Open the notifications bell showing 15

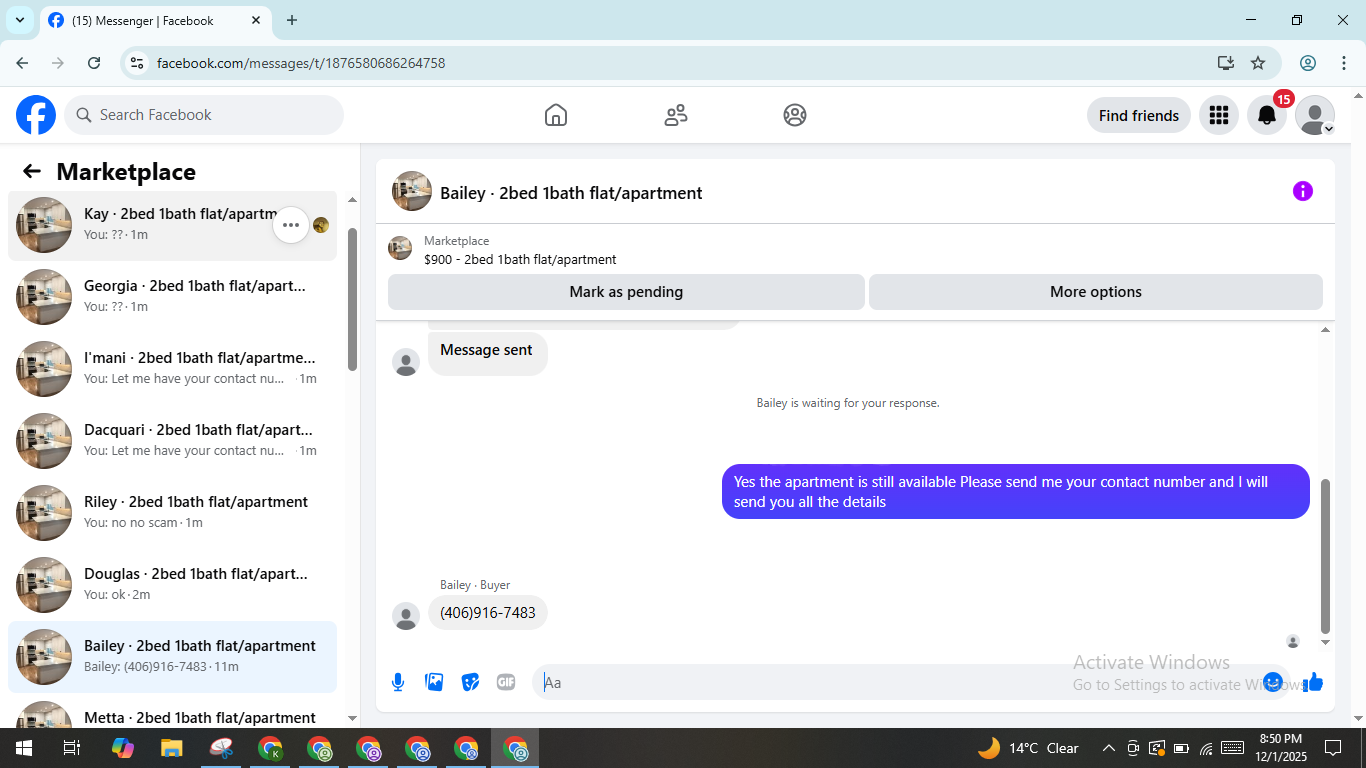click(x=1267, y=115)
